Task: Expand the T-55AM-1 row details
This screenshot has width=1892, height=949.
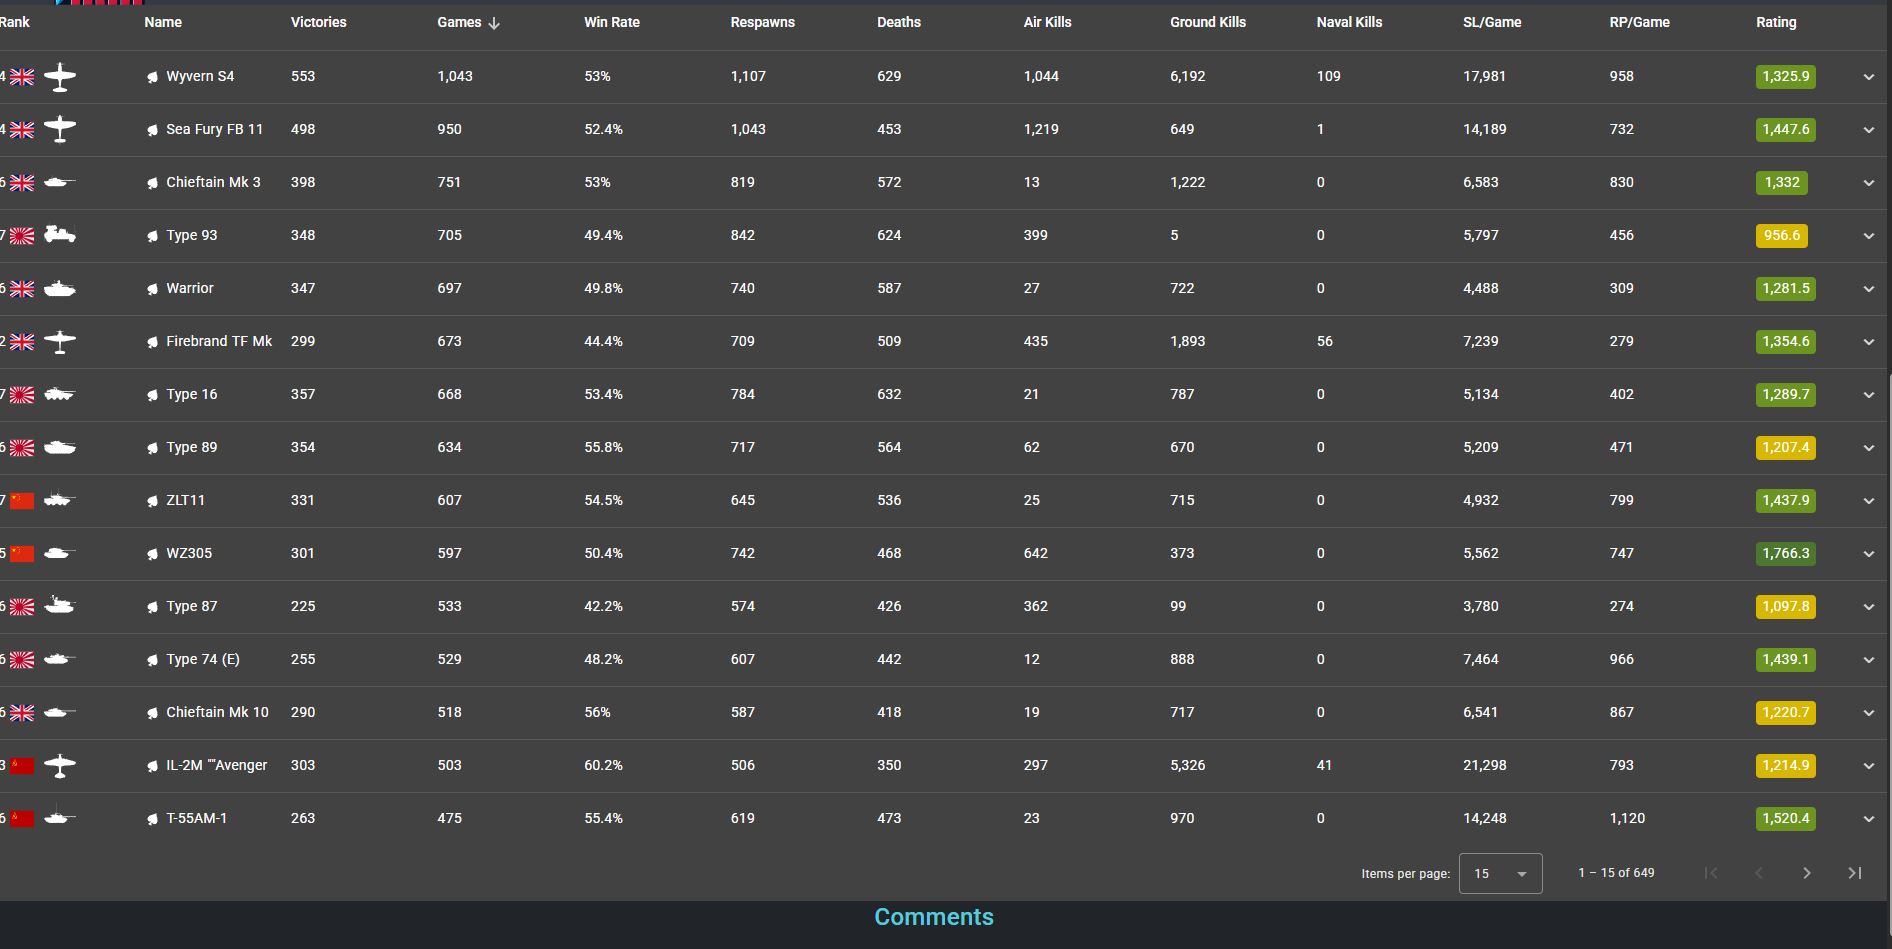Action: [1869, 819]
